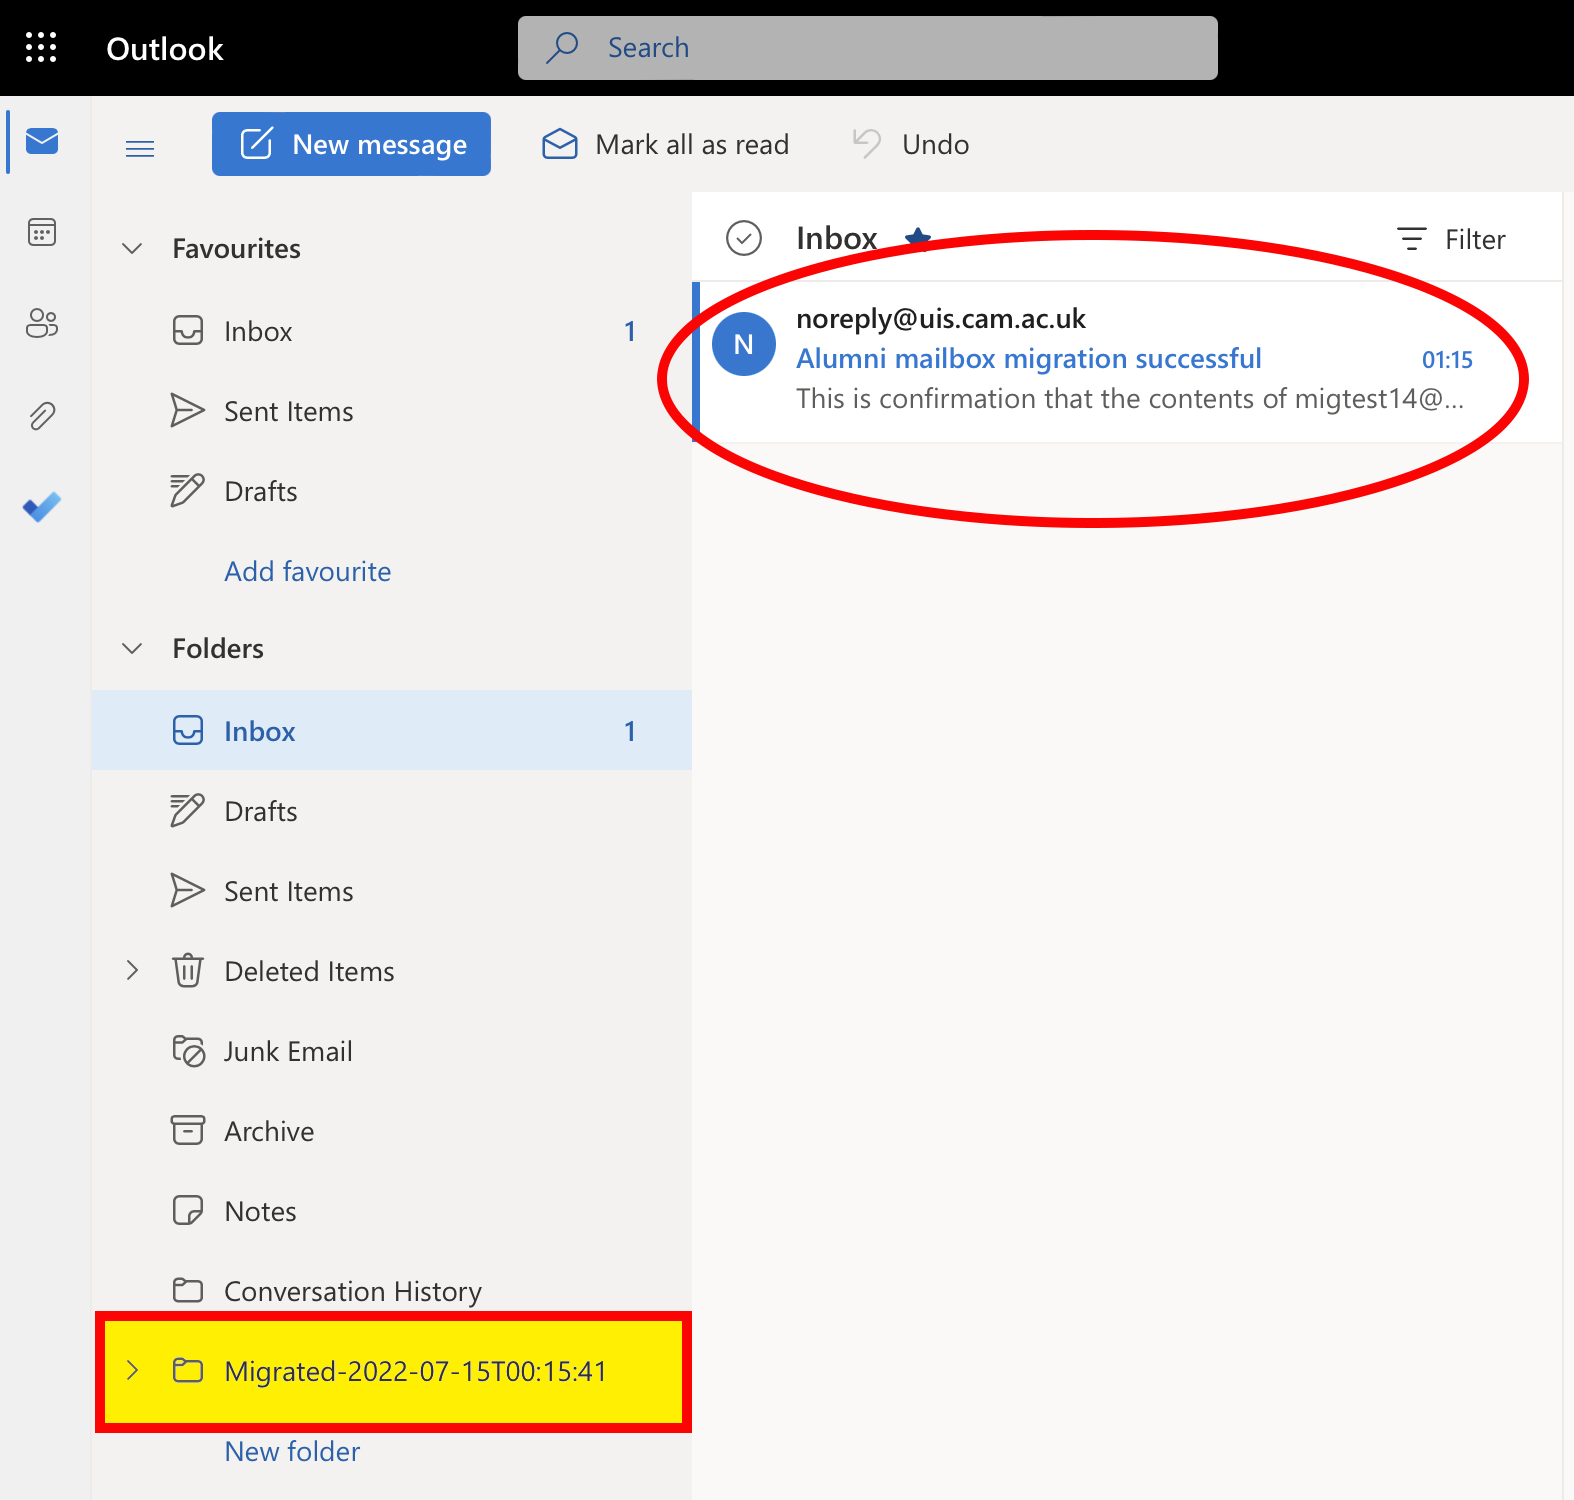Image resolution: width=1574 pixels, height=1500 pixels.
Task: Click the Conversation History folder icon
Action: click(188, 1290)
